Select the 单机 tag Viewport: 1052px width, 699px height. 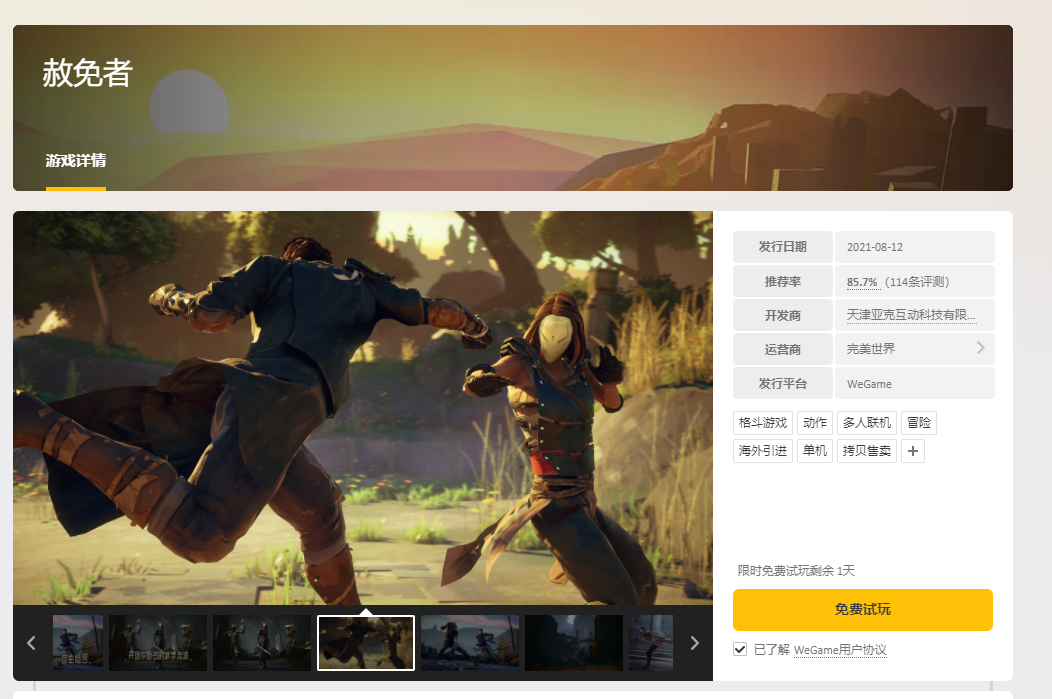click(814, 451)
